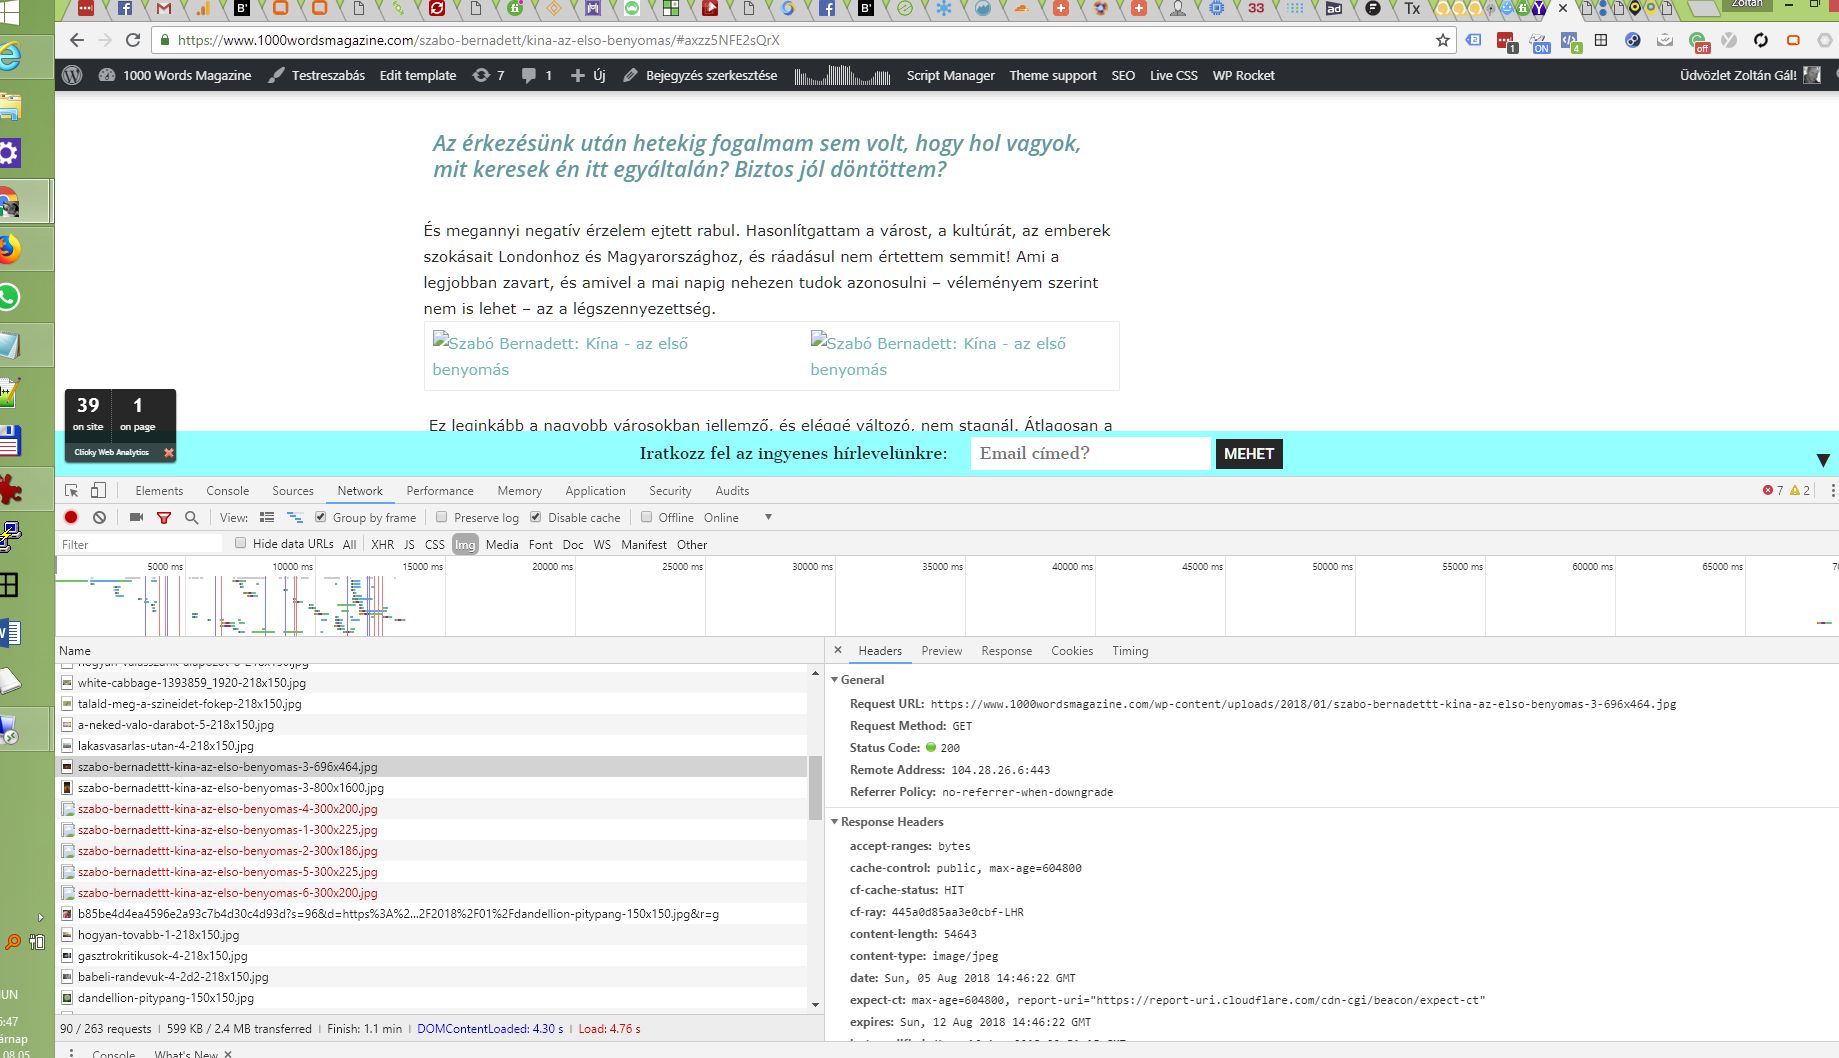Enable the Offline checkbox
Viewport: 1839px width, 1058px height.
click(646, 517)
